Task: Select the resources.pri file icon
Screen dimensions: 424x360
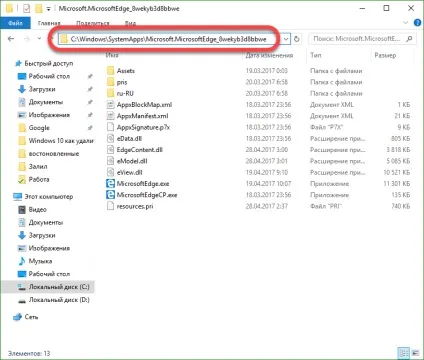Action: pyautogui.click(x=111, y=206)
